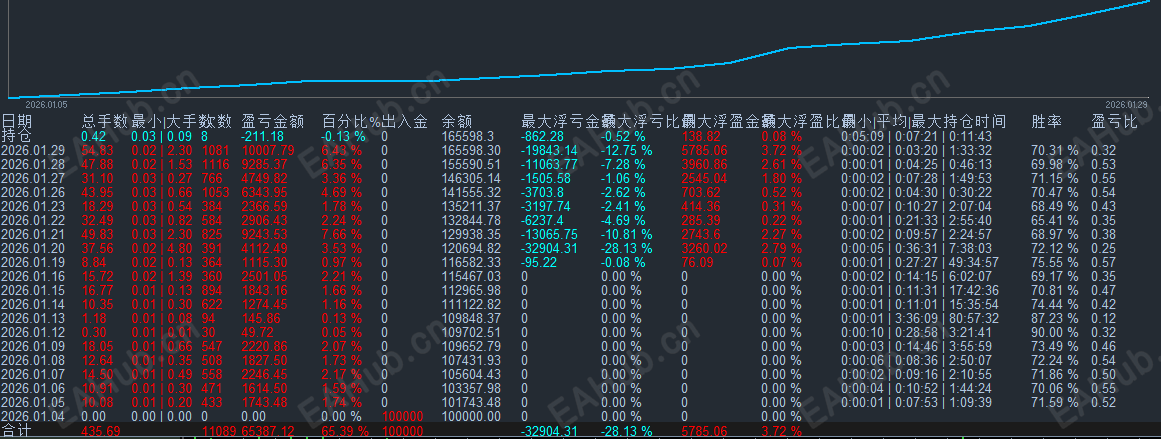Click the open position loss -211.18
This screenshot has width=1161, height=439.
tap(263, 136)
